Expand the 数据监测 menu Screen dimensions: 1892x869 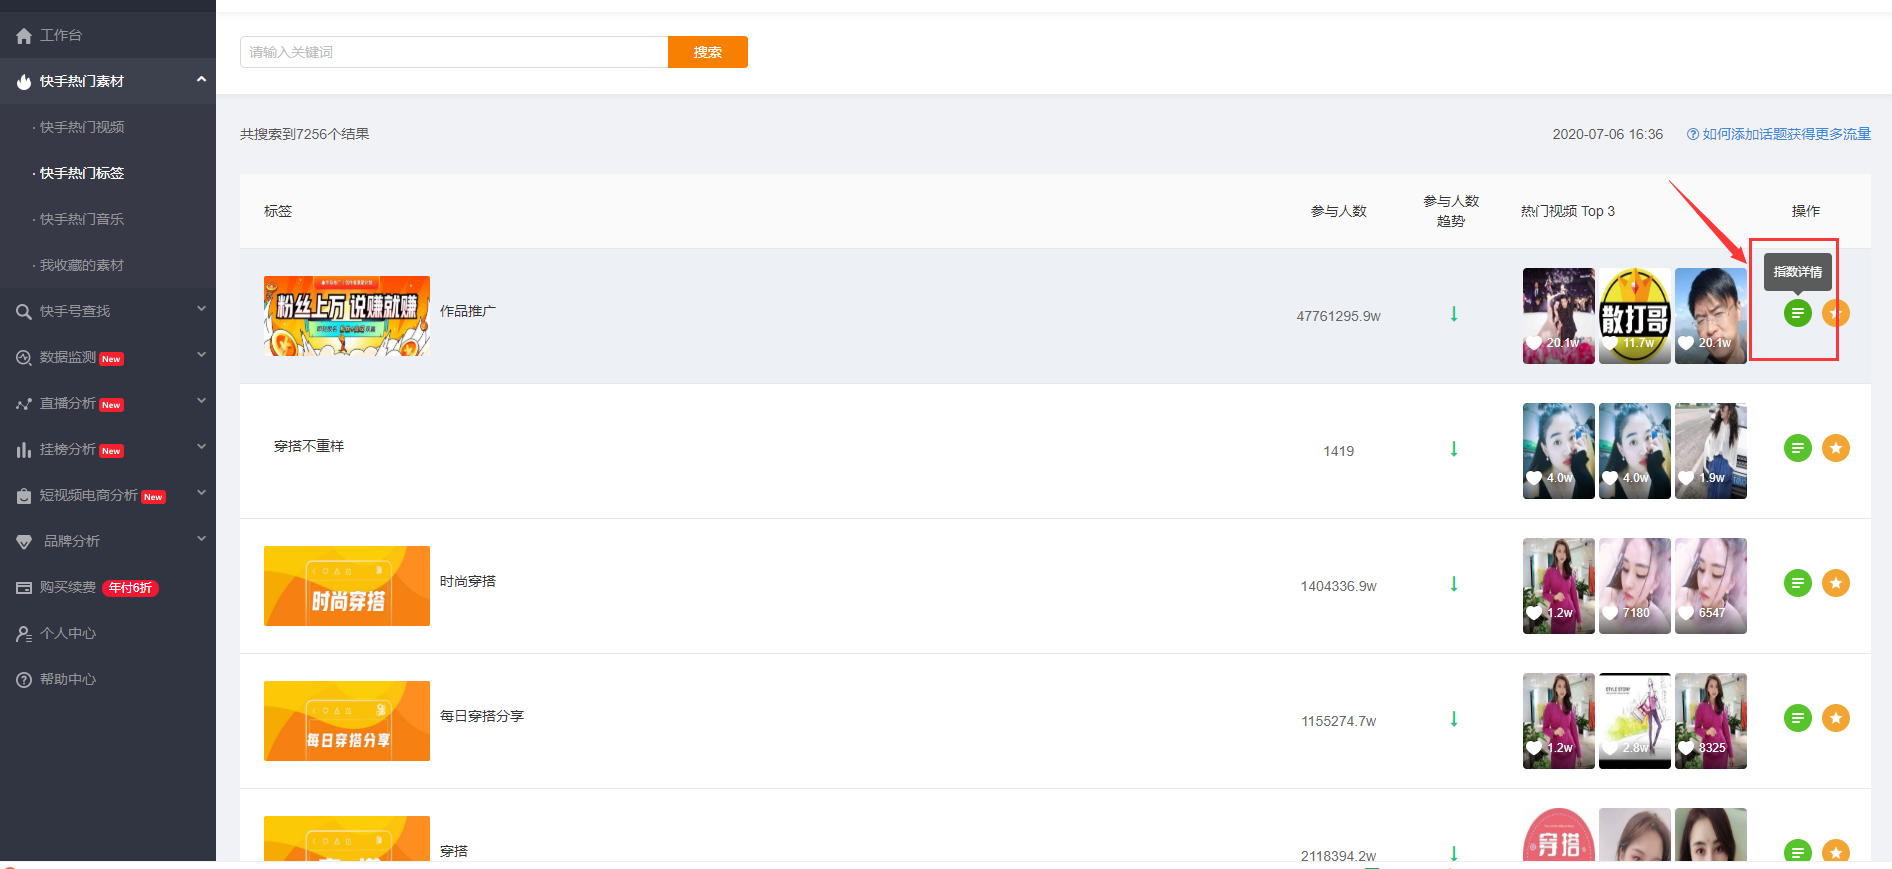(x=201, y=356)
